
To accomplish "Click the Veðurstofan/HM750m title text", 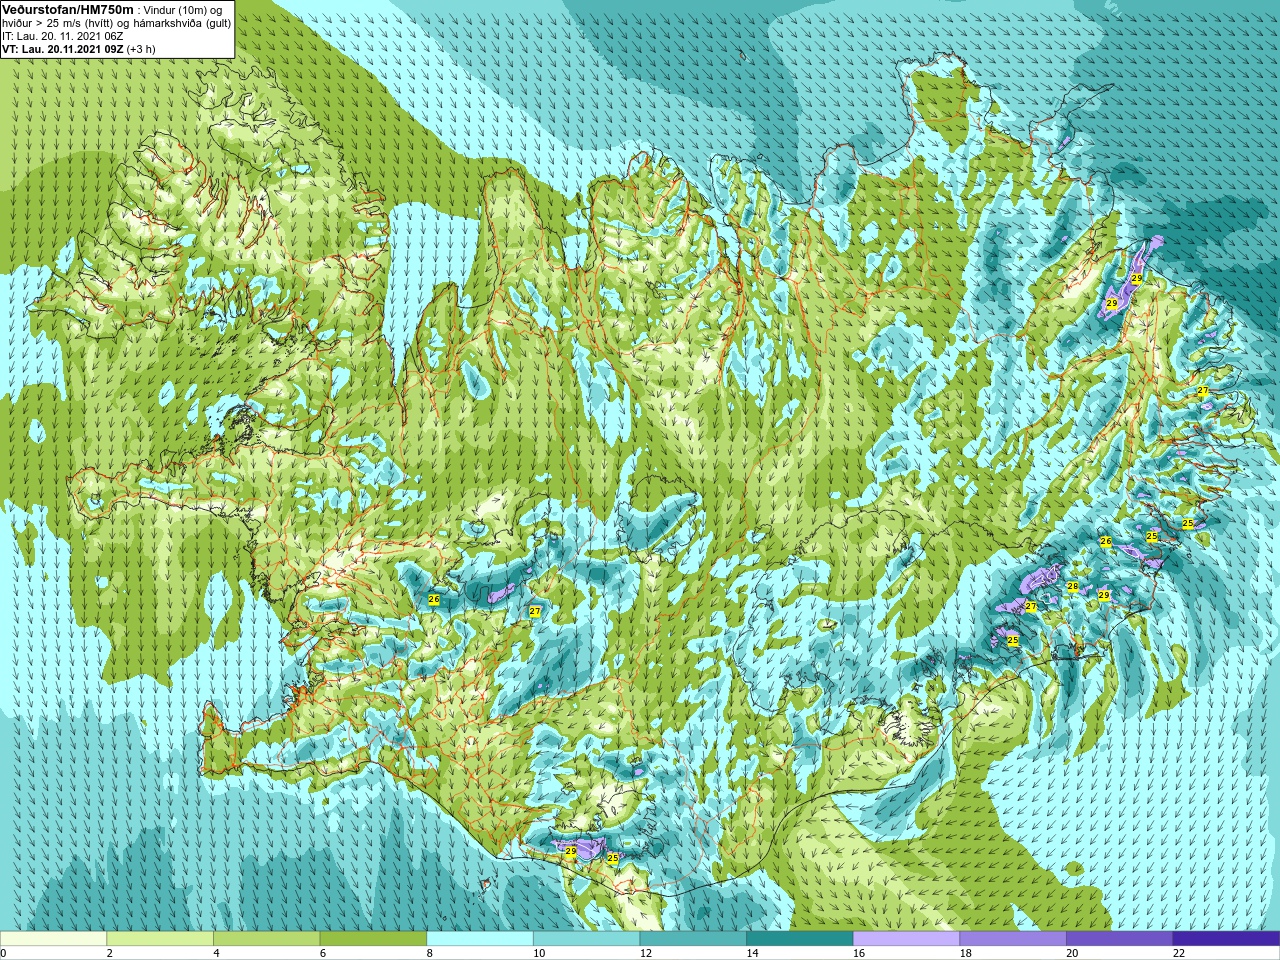I will [x=67, y=9].
